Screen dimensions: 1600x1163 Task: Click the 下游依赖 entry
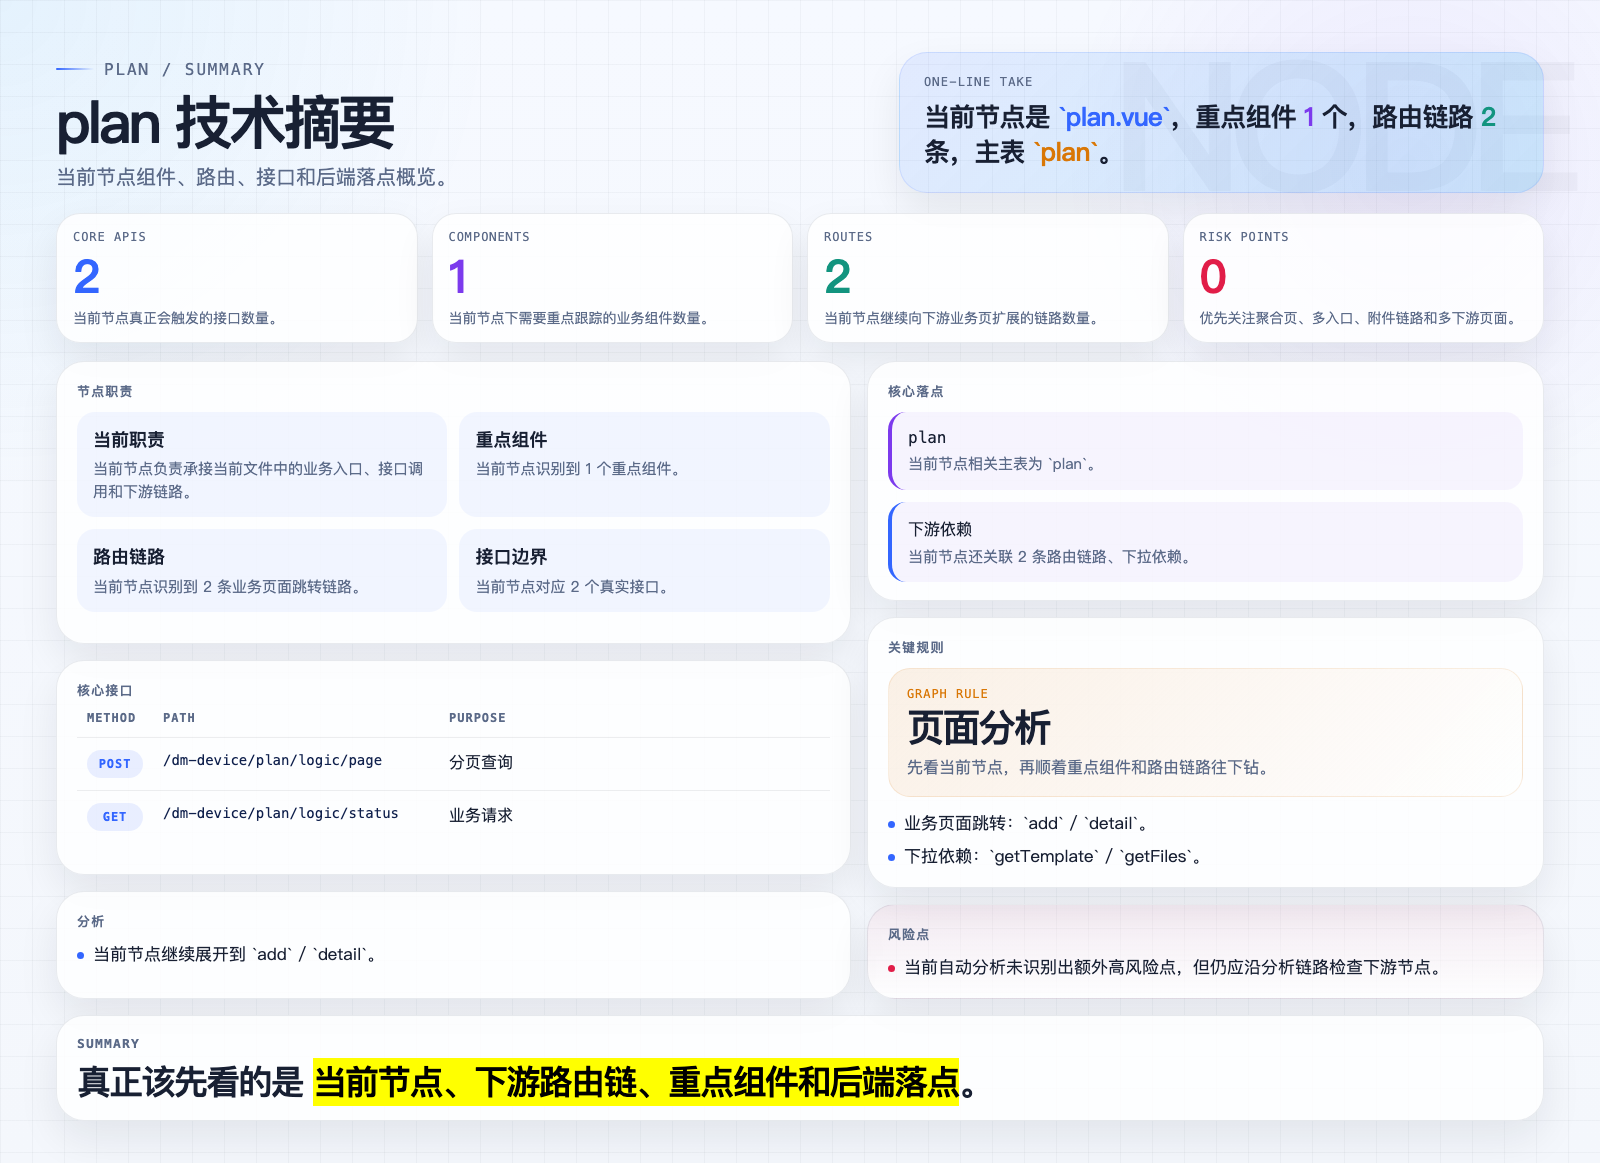1205,542
